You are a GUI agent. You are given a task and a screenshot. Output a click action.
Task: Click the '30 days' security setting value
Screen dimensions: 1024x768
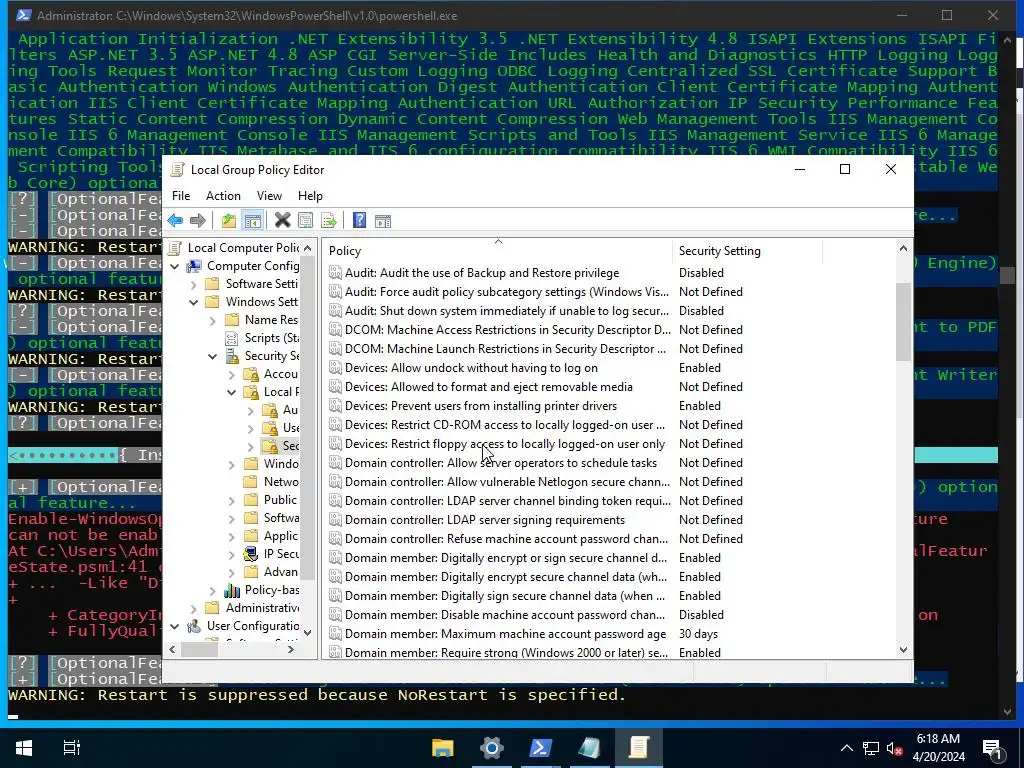698,634
